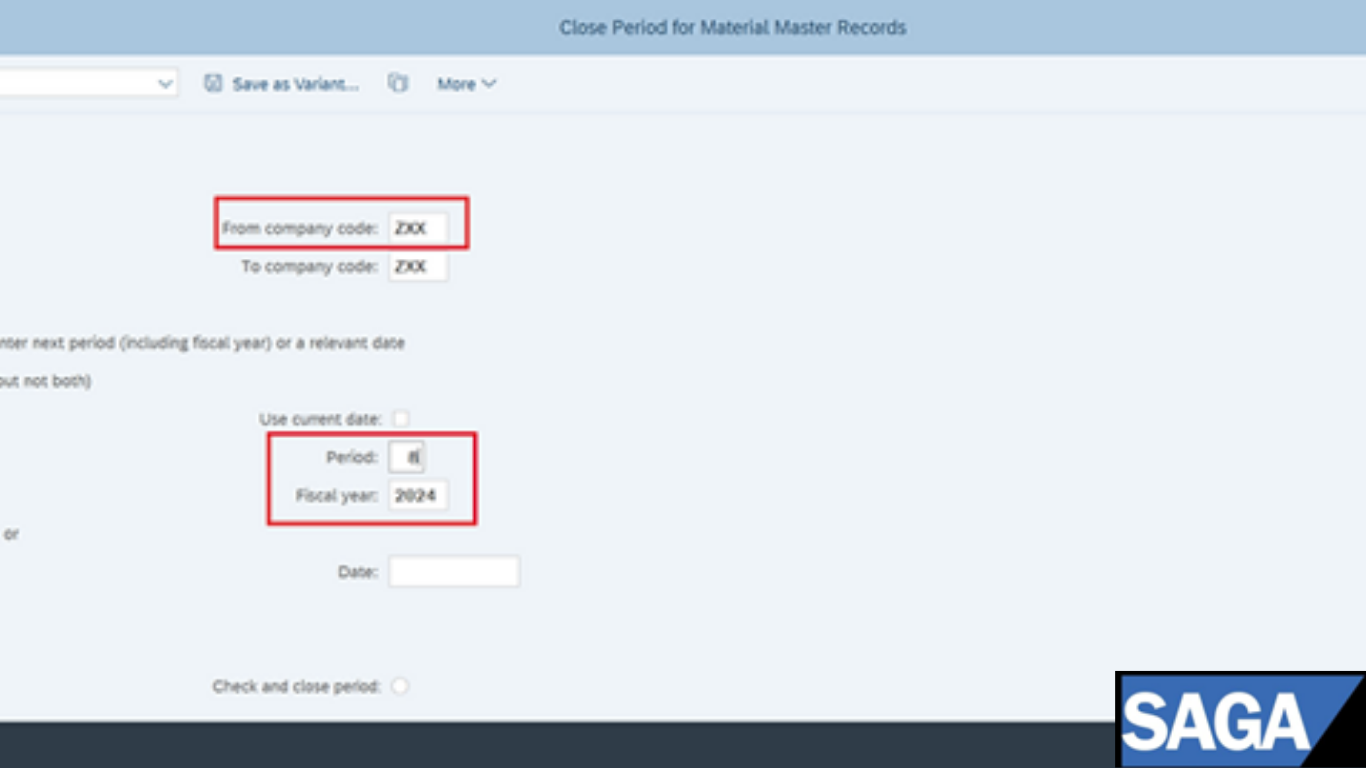Click the From company code input field
Screen dimensions: 1366x768
pyautogui.click(x=418, y=228)
